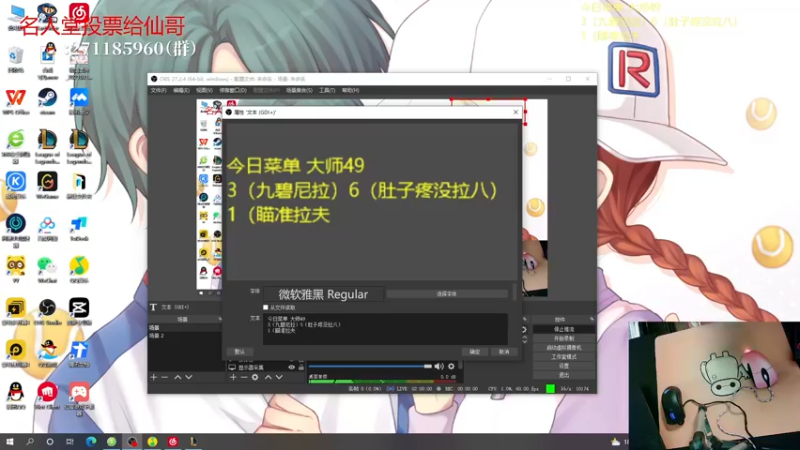
Task: Open the 停靠窗口(D) menu in OBS
Action: (233, 90)
